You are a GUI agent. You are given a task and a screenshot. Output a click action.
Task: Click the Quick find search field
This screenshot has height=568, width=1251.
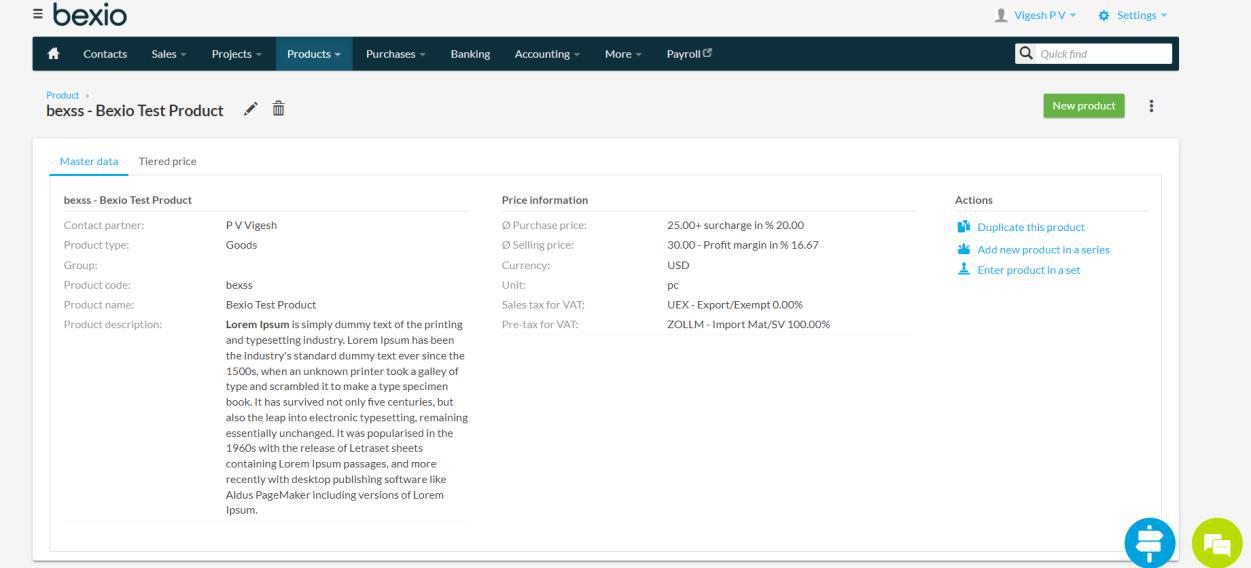(x=1103, y=54)
